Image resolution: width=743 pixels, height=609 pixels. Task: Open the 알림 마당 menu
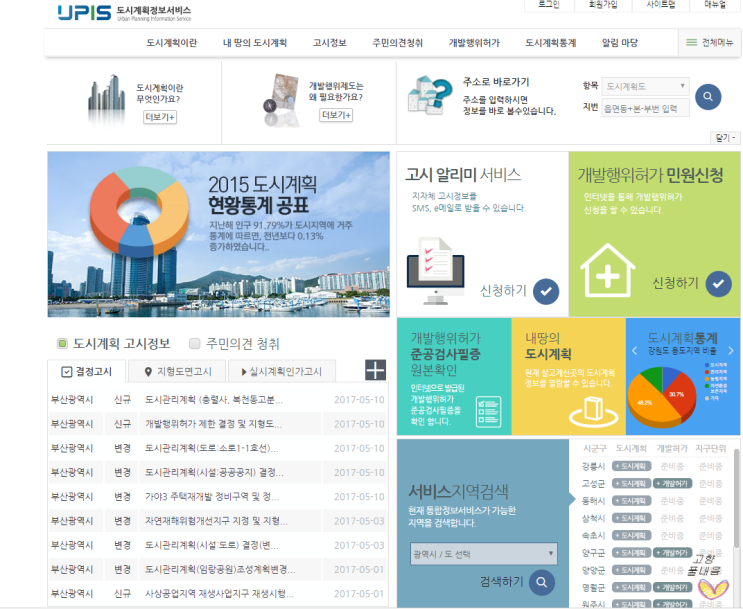coord(620,43)
